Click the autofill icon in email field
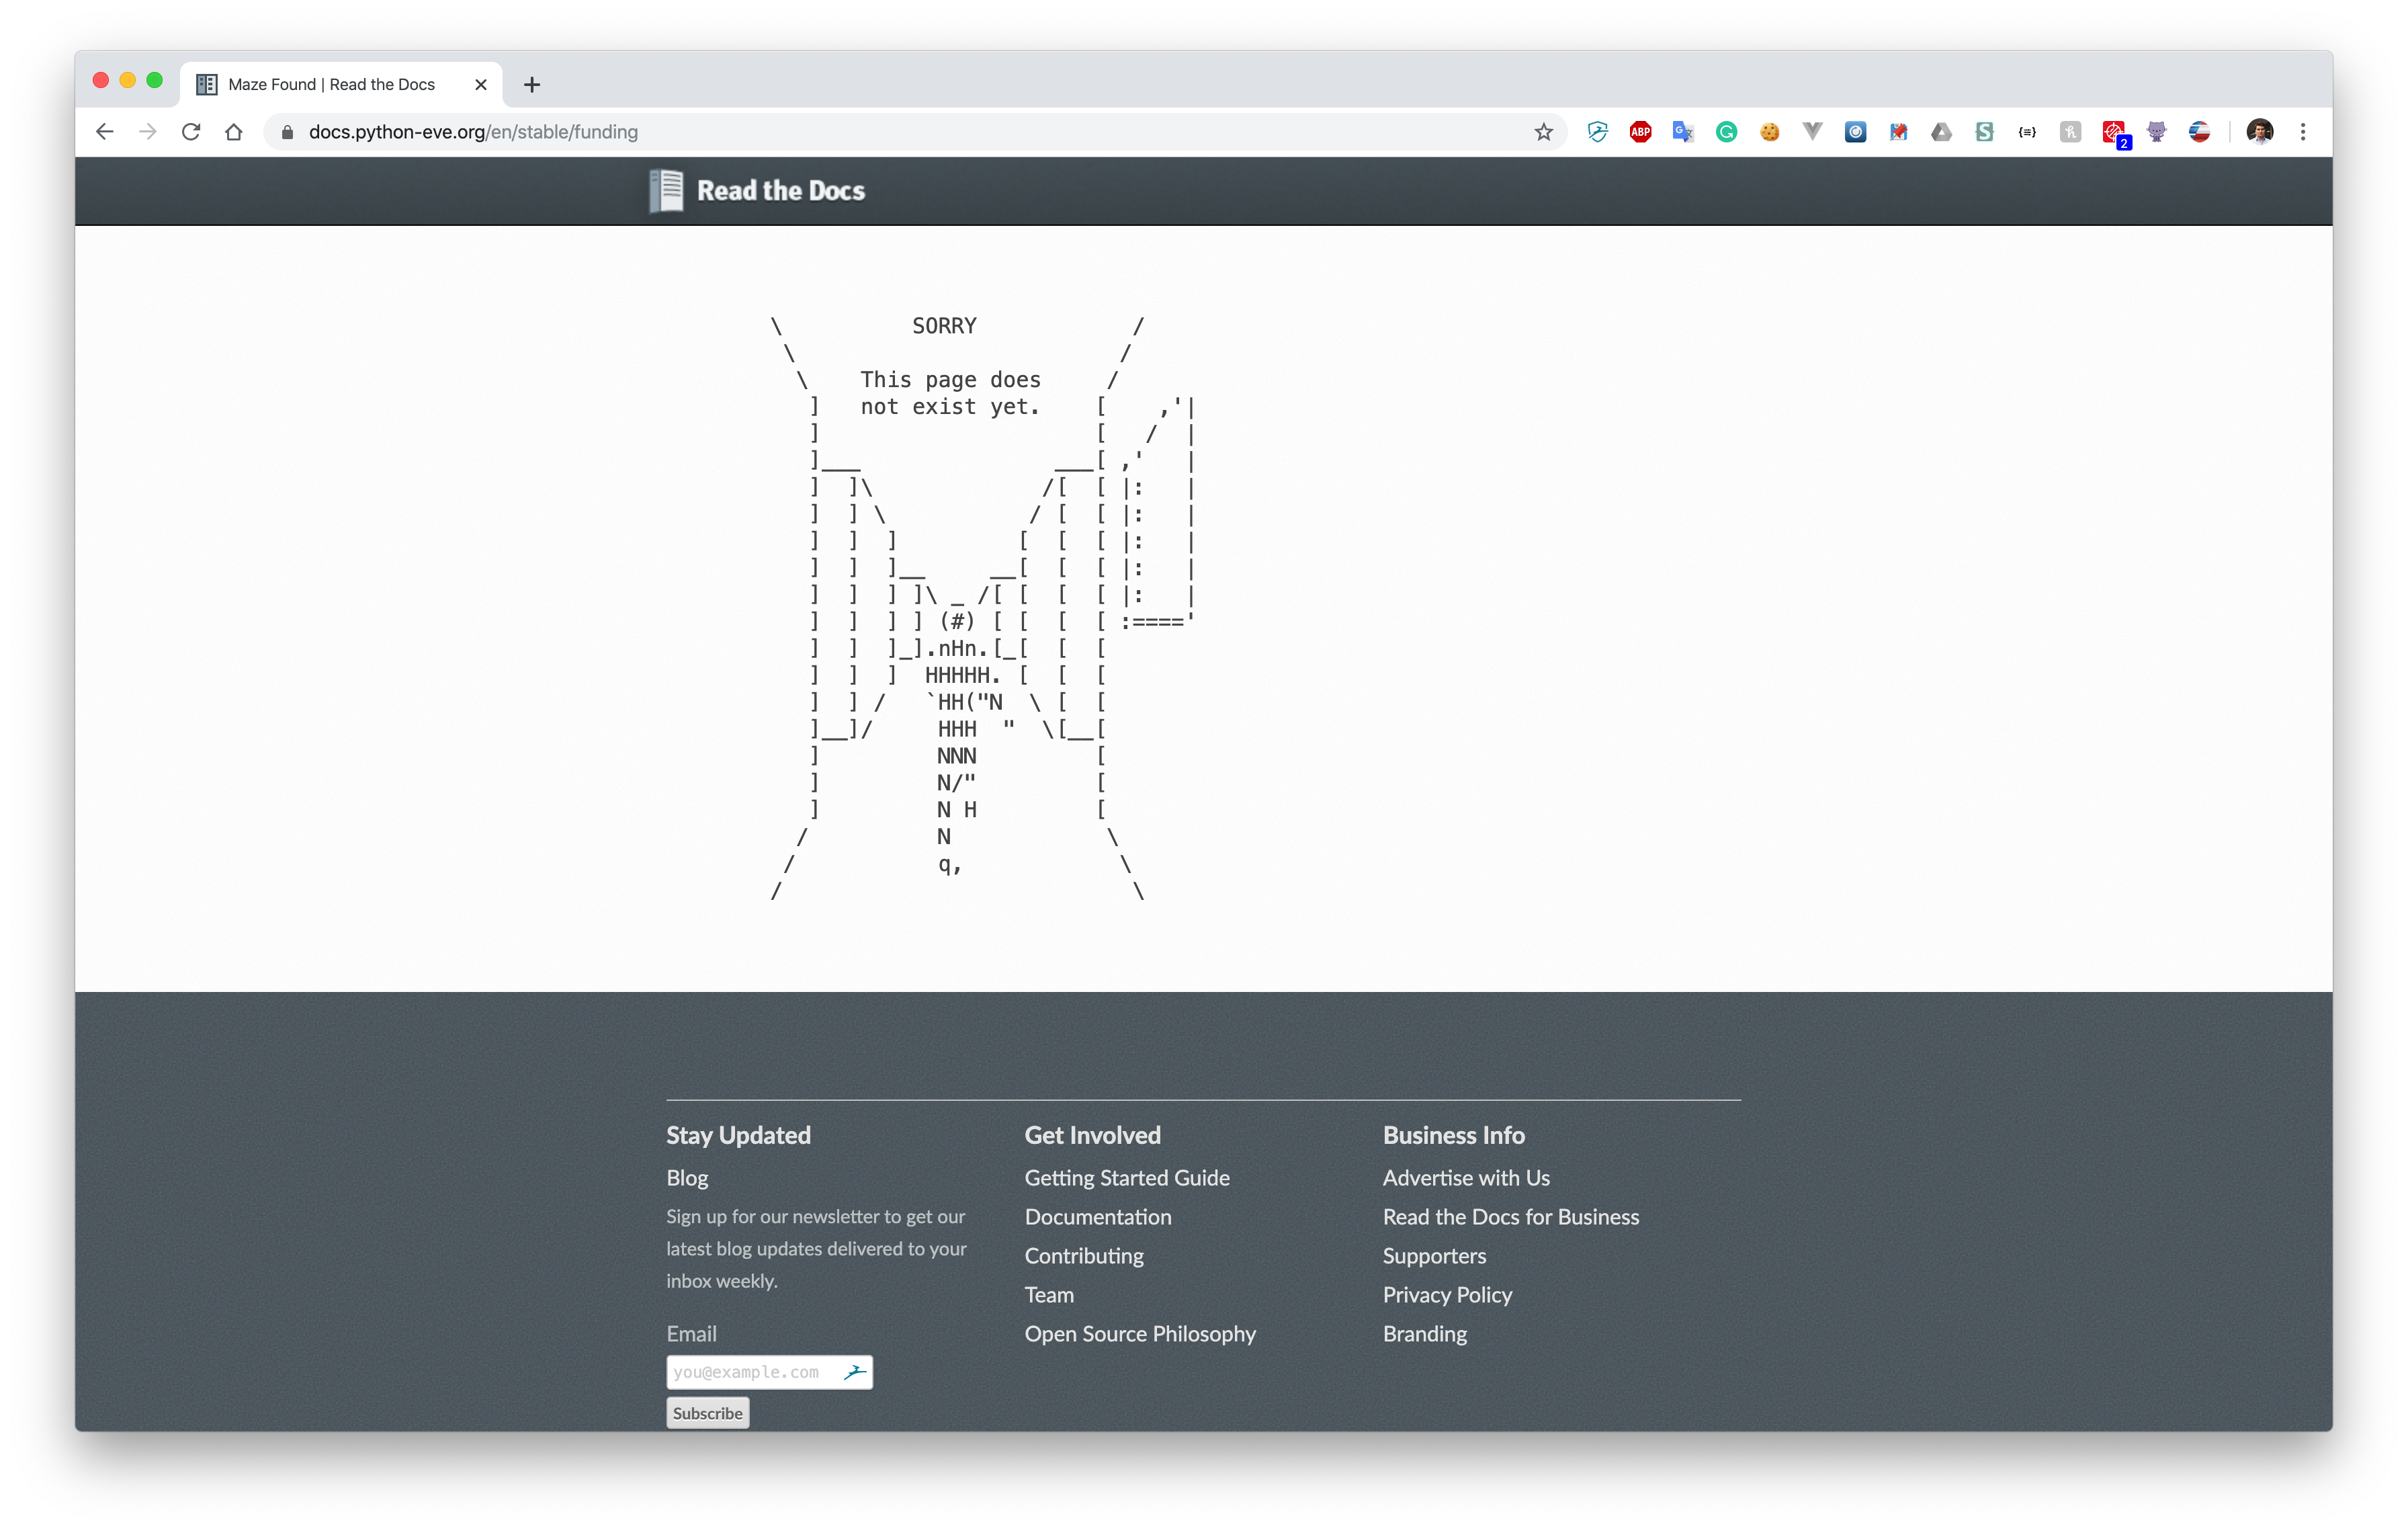The width and height of the screenshot is (2408, 1531). 854,1371
